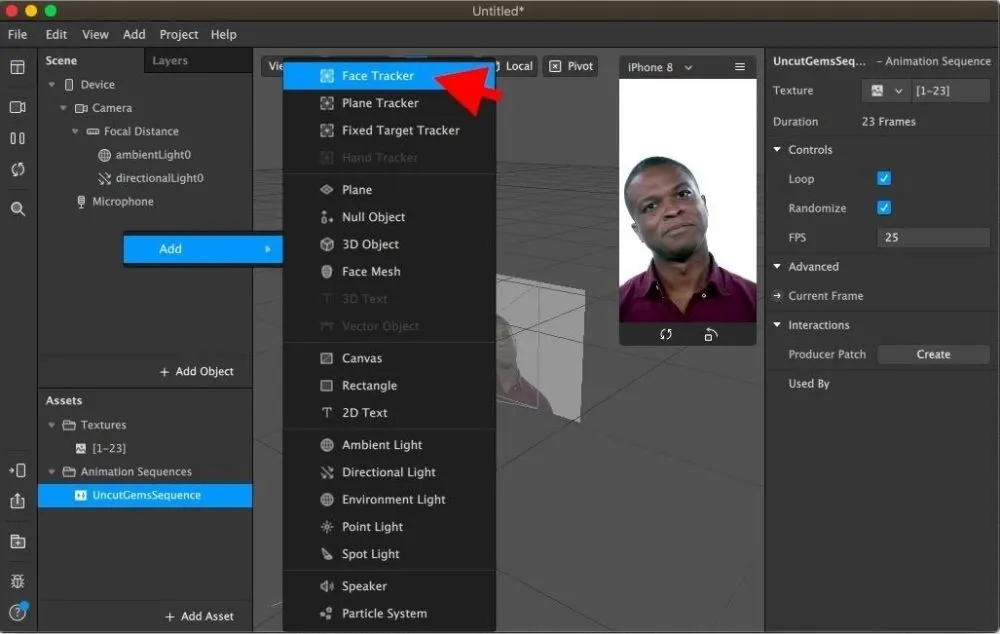Open the simulator hamburger menu

(740, 67)
